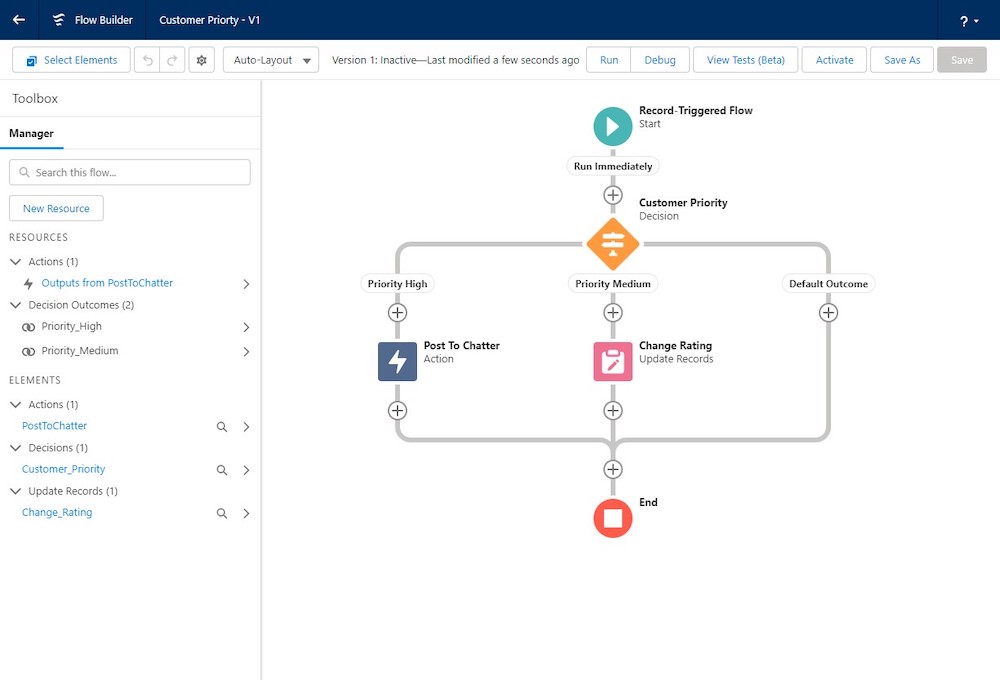Expand chevron beside Priority_High
The image size is (1000, 680).
(246, 327)
